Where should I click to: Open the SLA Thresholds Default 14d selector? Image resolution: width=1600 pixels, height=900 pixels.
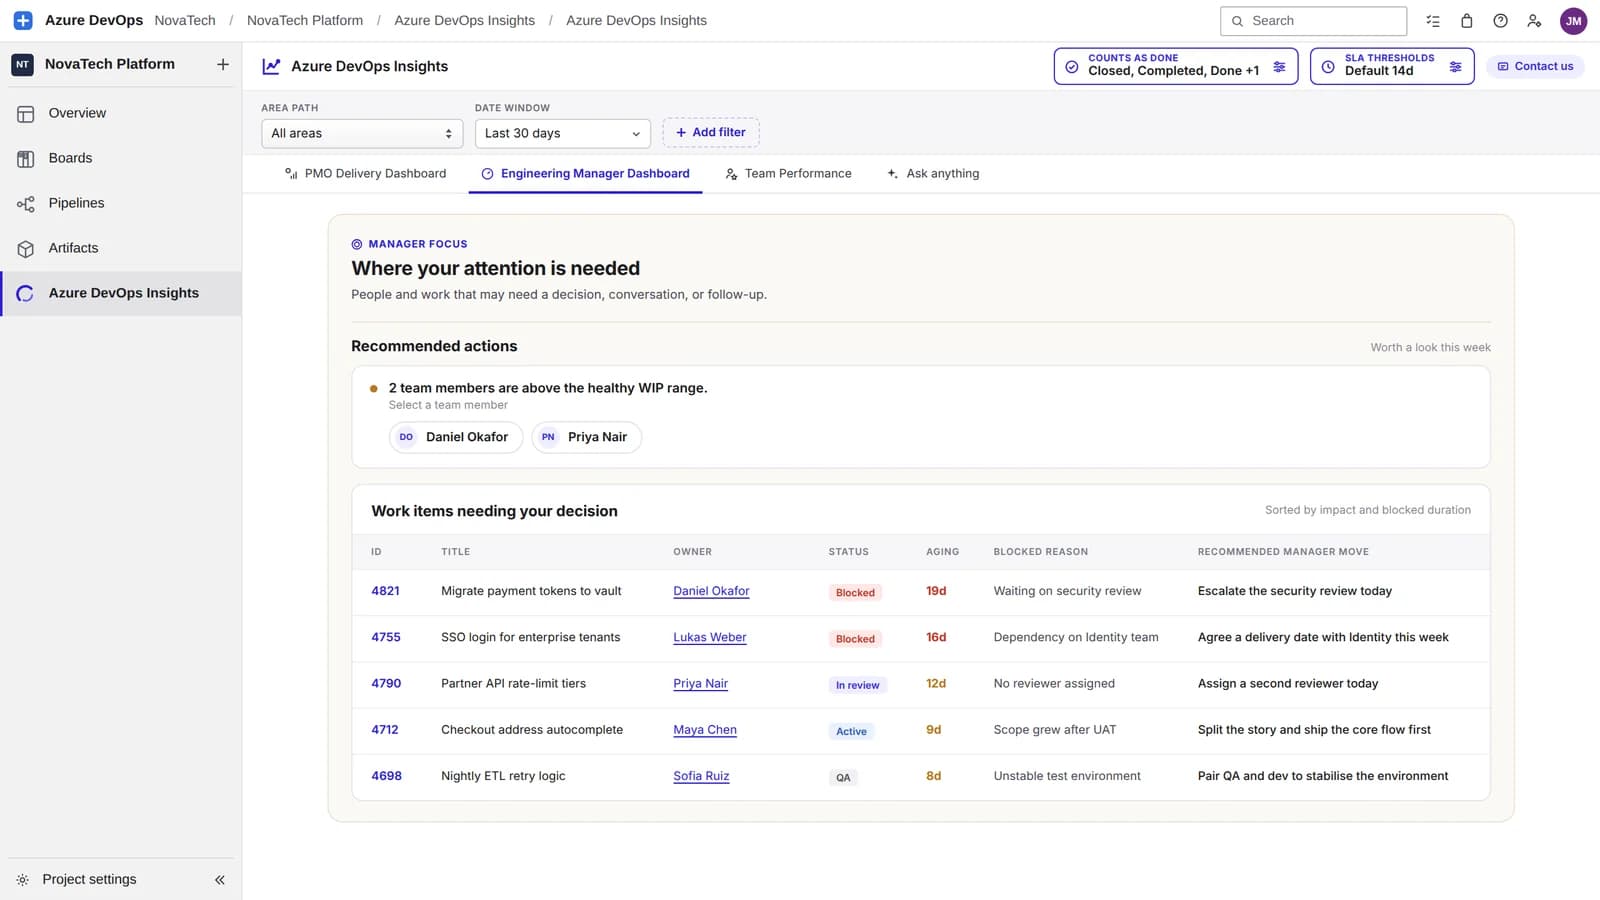tap(1392, 66)
